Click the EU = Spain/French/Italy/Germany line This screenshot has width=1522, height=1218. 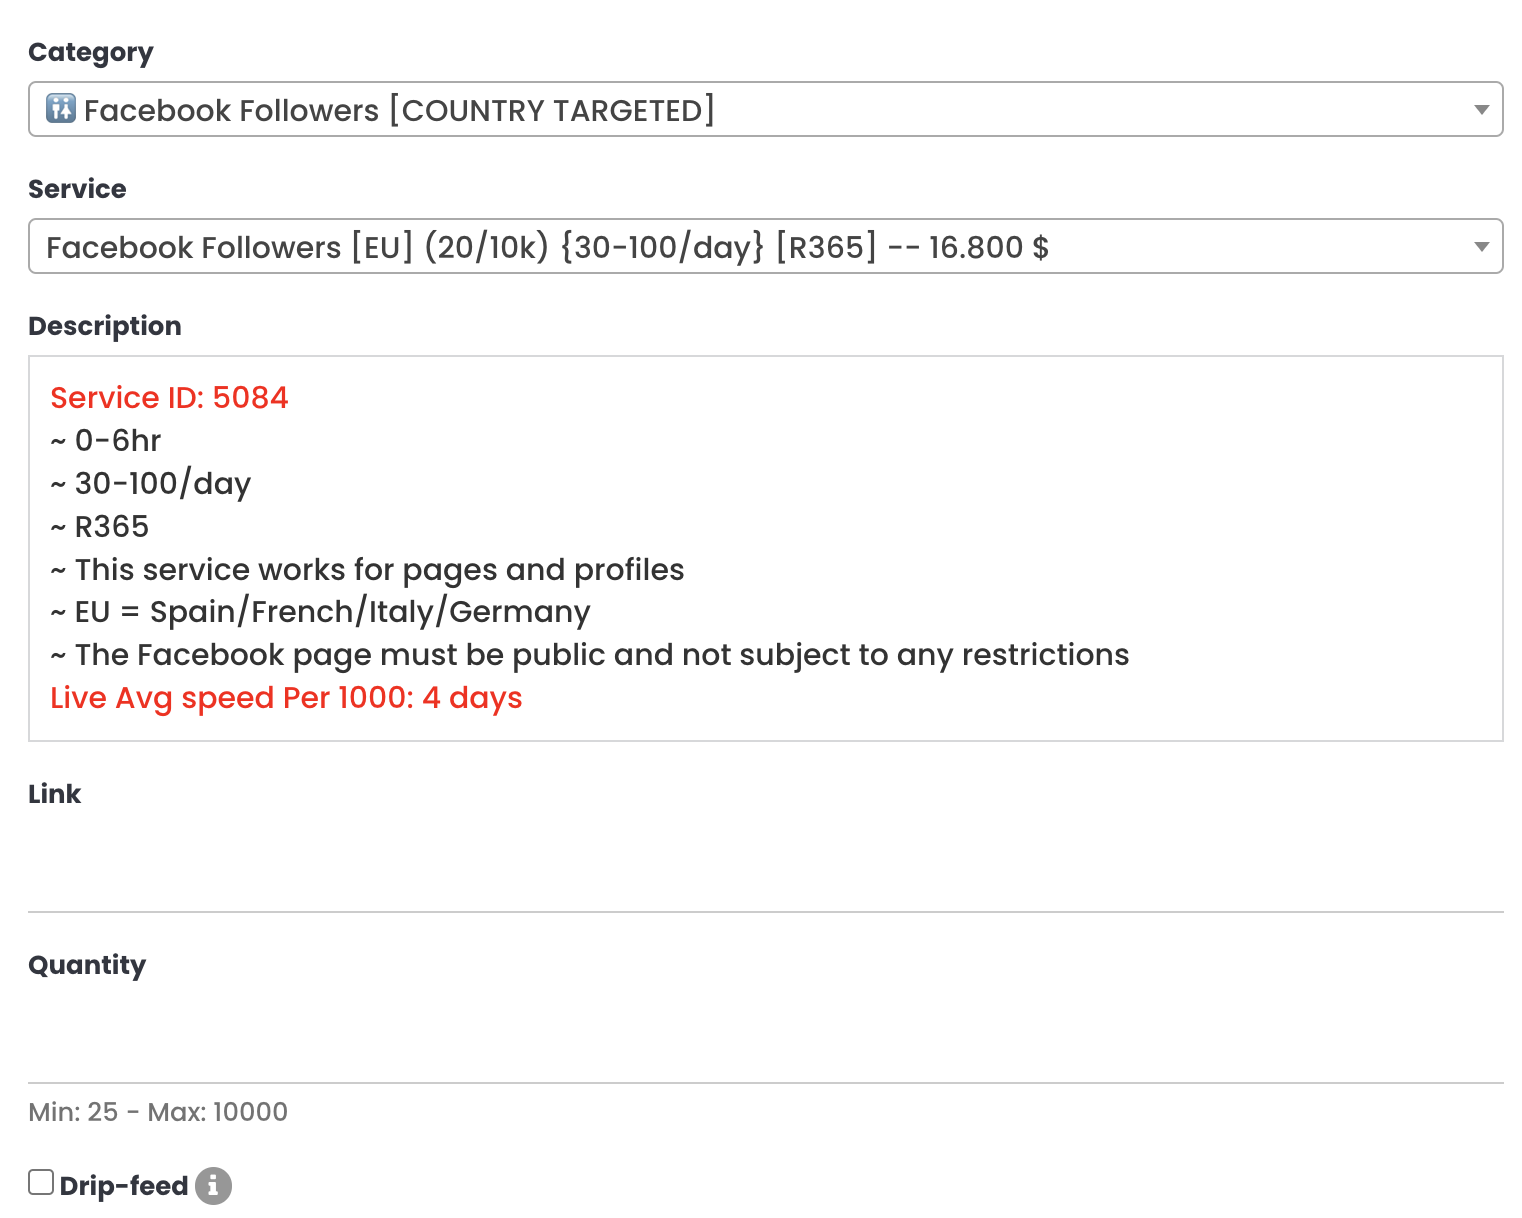[x=320, y=612]
